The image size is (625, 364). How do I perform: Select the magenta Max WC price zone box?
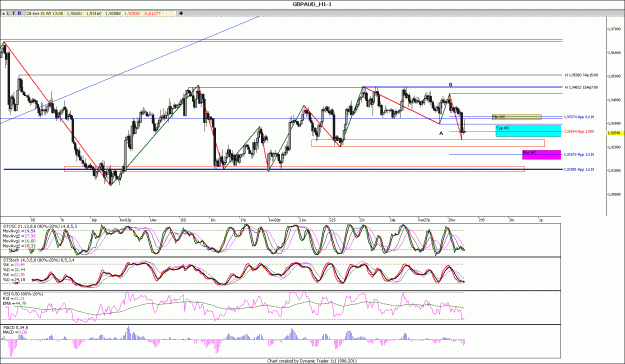(x=541, y=155)
